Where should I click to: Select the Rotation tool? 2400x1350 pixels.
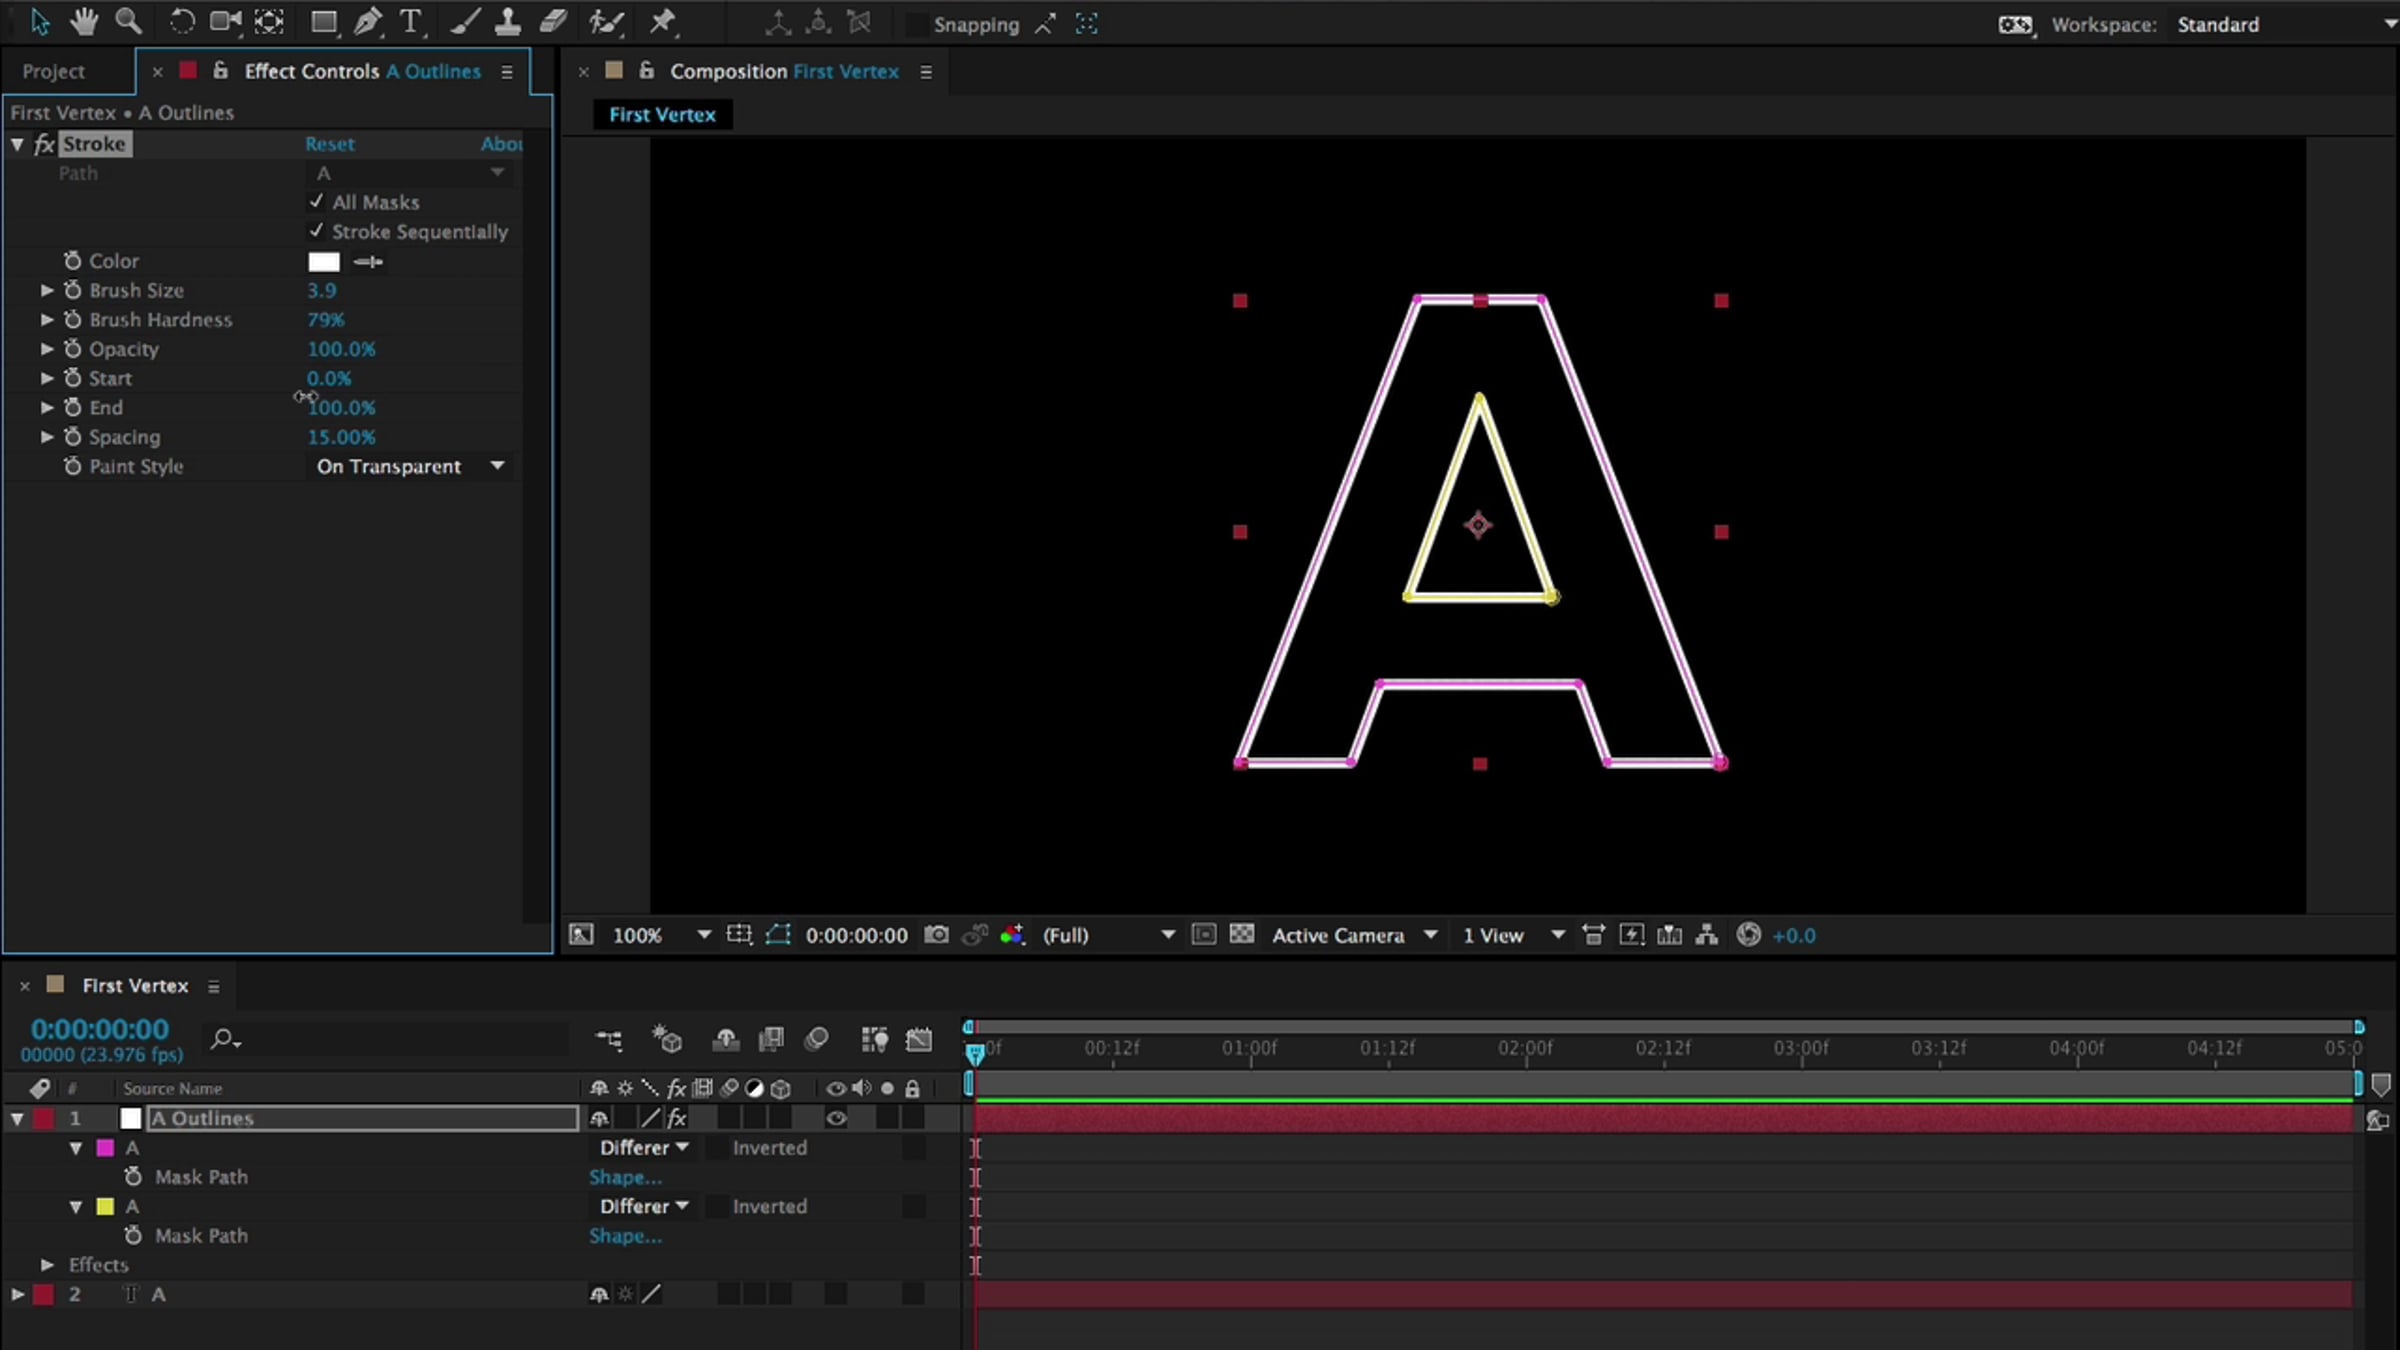coord(182,22)
